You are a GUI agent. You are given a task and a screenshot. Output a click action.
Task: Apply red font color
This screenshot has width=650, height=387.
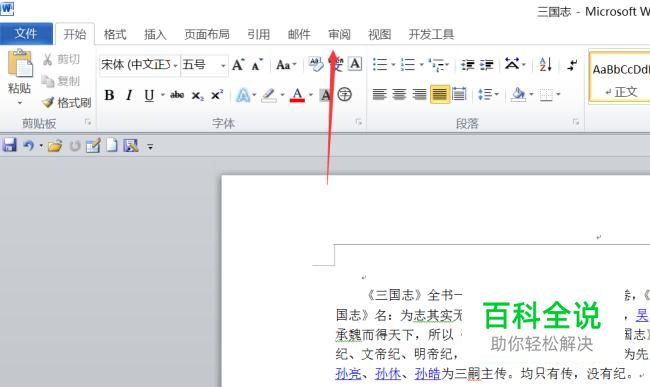(x=297, y=95)
